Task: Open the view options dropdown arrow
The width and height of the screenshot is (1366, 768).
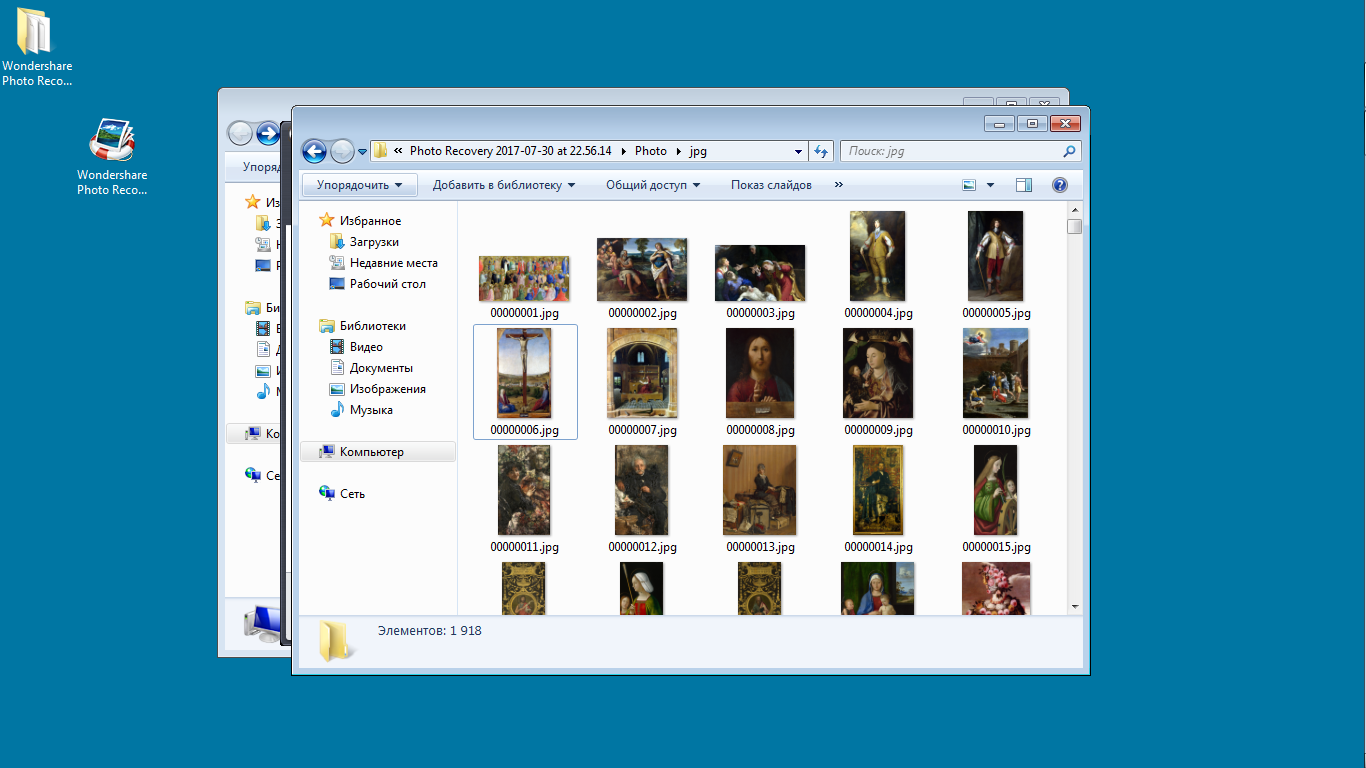Action: click(x=990, y=185)
